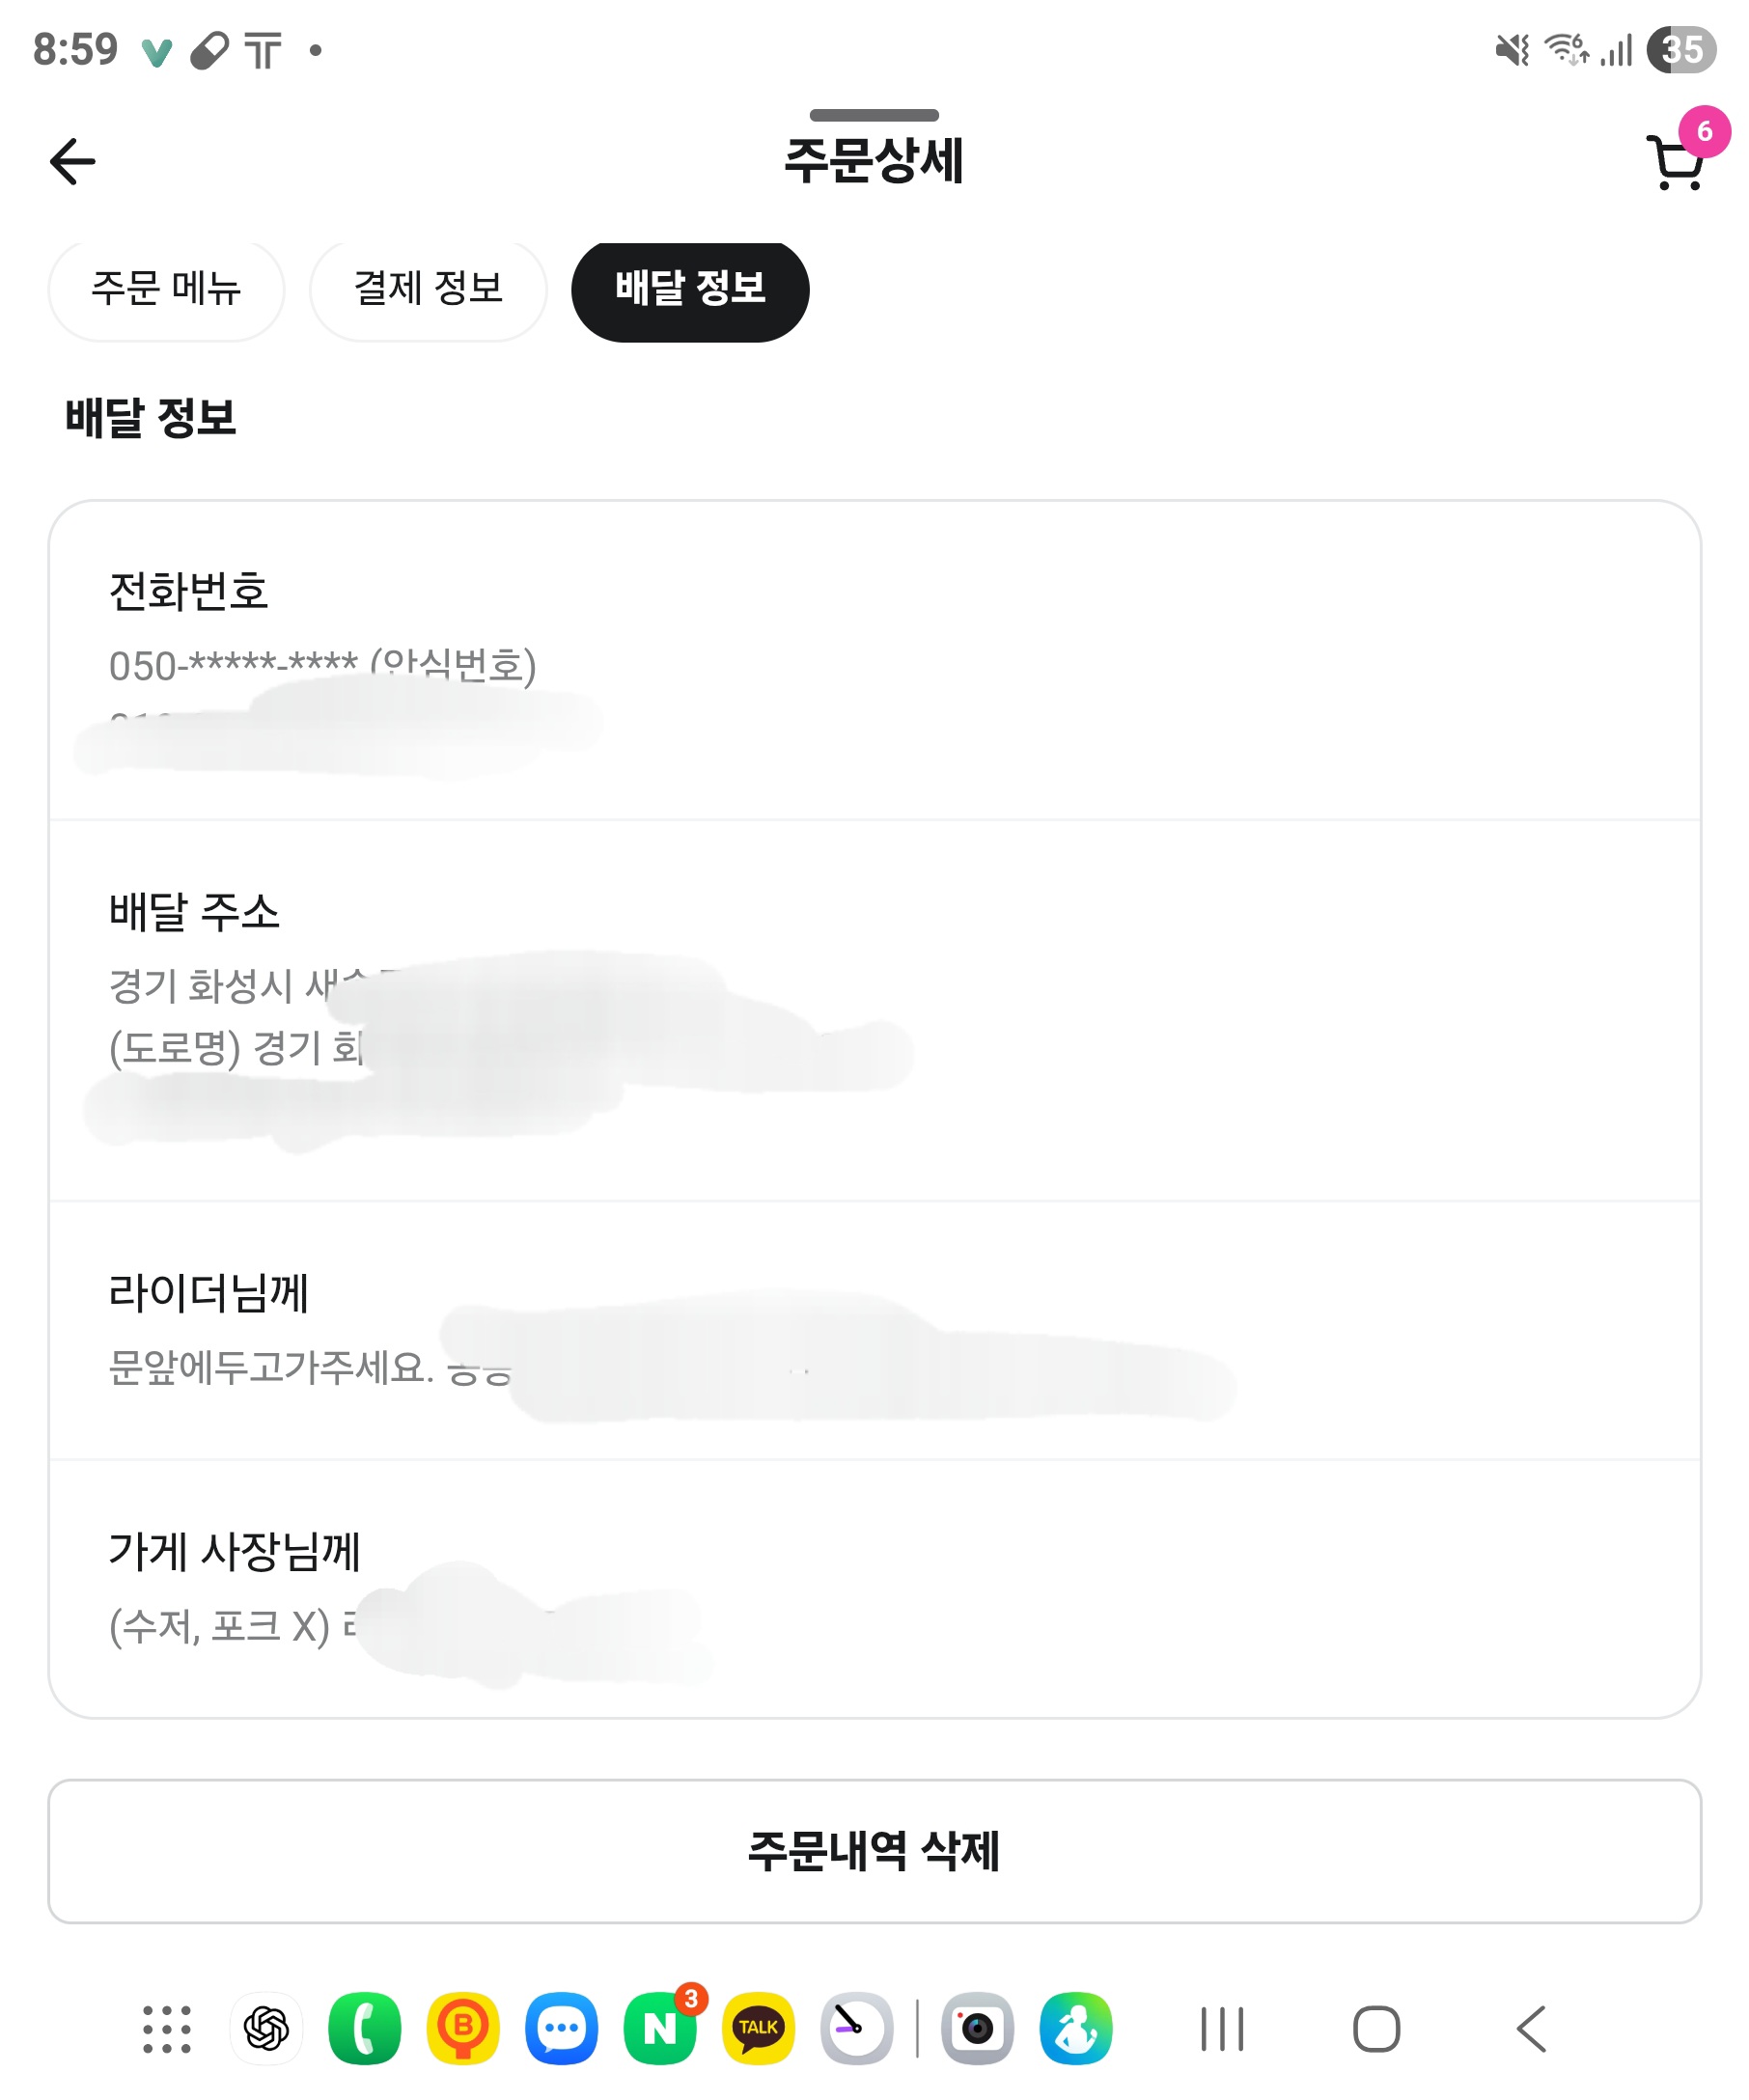The width and height of the screenshot is (1749, 2100).
Task: Open the yellow B app icon
Action: (463, 2029)
